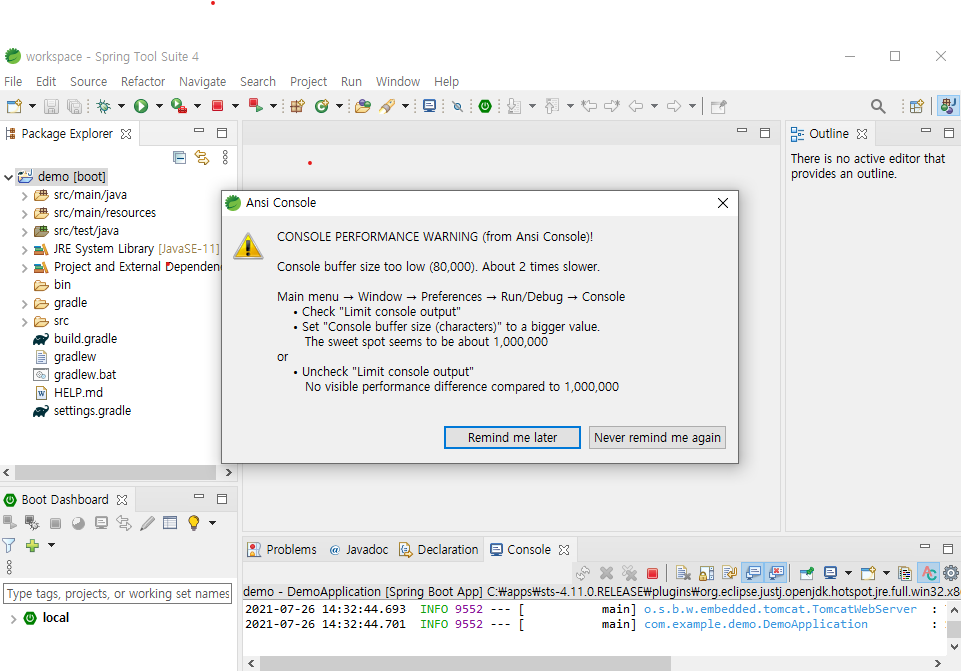
Task: Click the New Java Package toolbar icon
Action: coord(297,106)
